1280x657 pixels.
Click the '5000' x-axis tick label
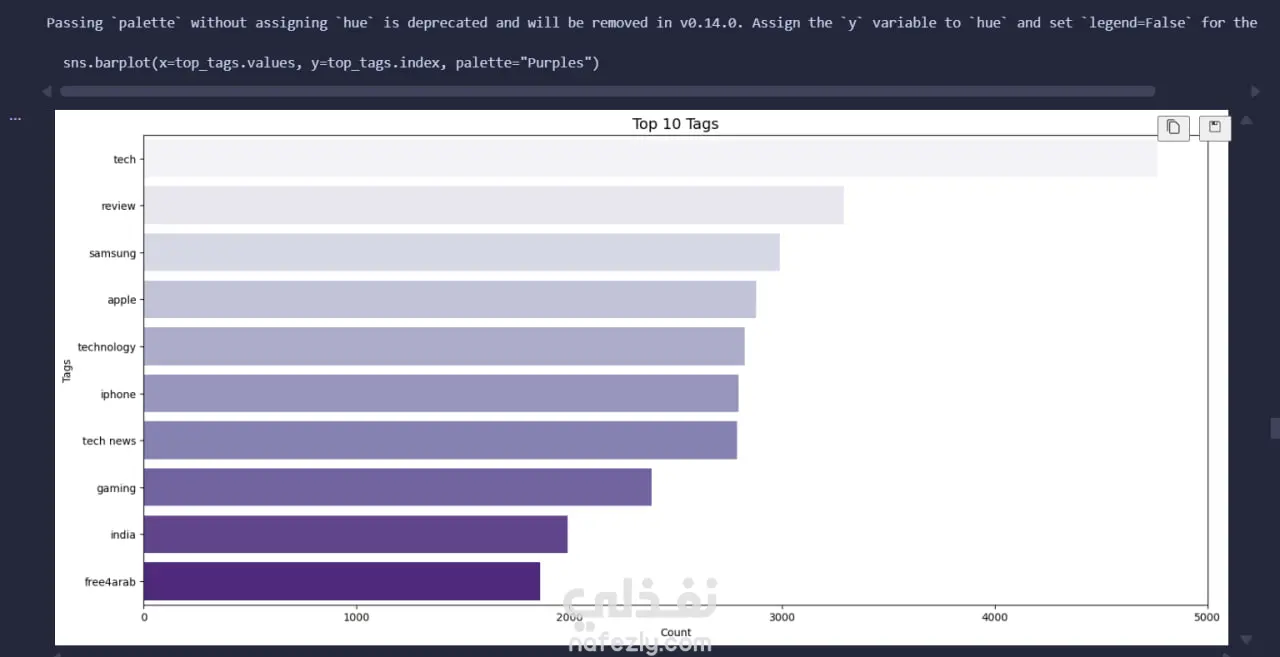(x=1207, y=617)
